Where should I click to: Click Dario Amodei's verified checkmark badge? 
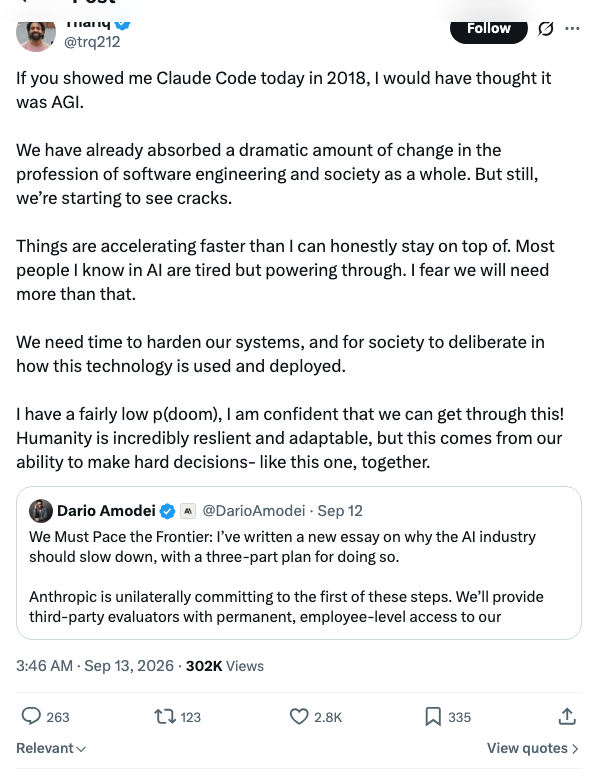tap(168, 511)
